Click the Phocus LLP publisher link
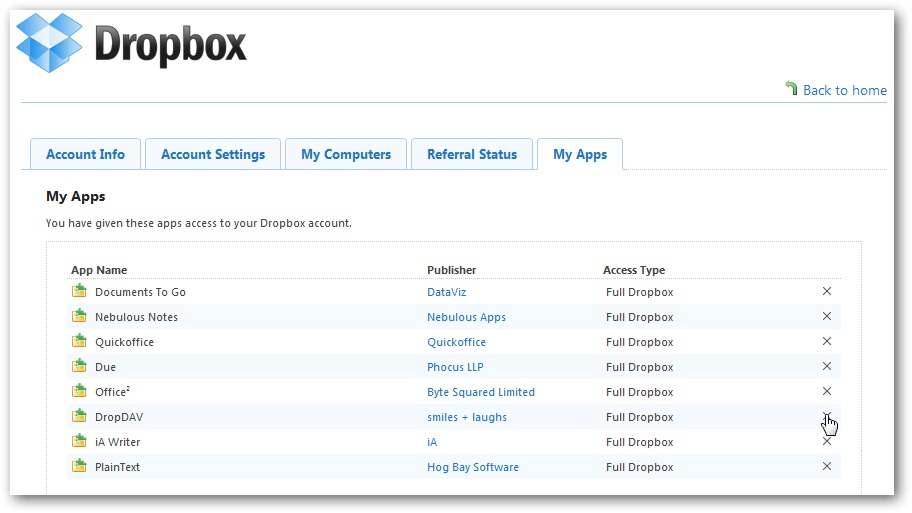 coord(455,367)
